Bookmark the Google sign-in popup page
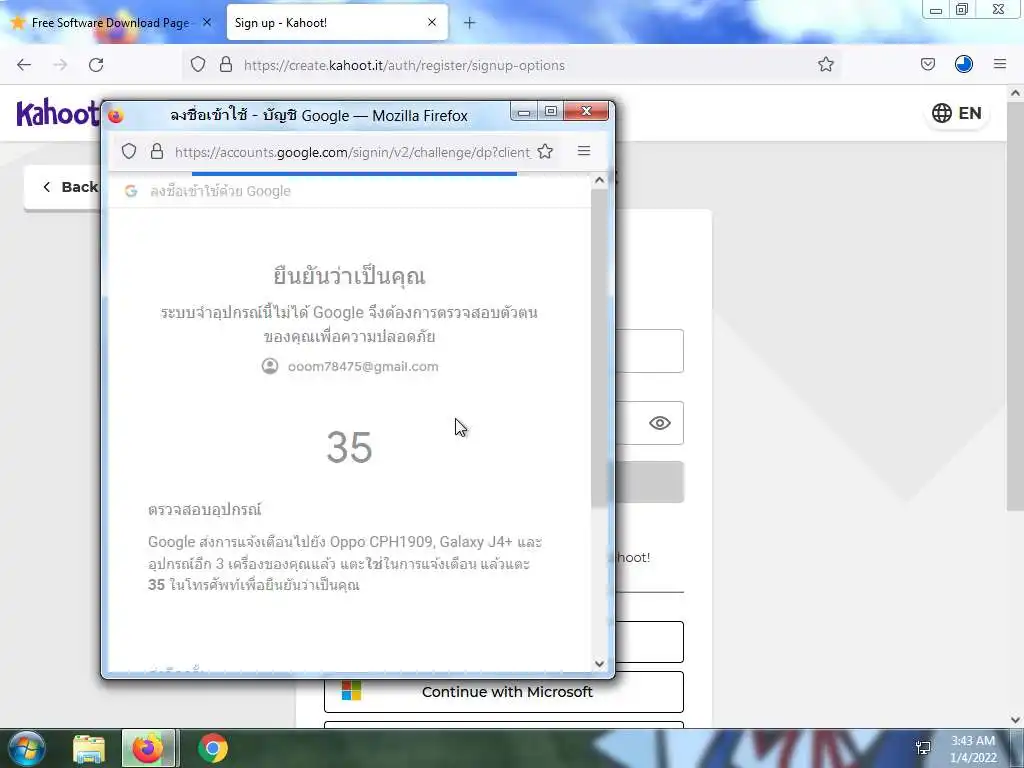 [545, 152]
